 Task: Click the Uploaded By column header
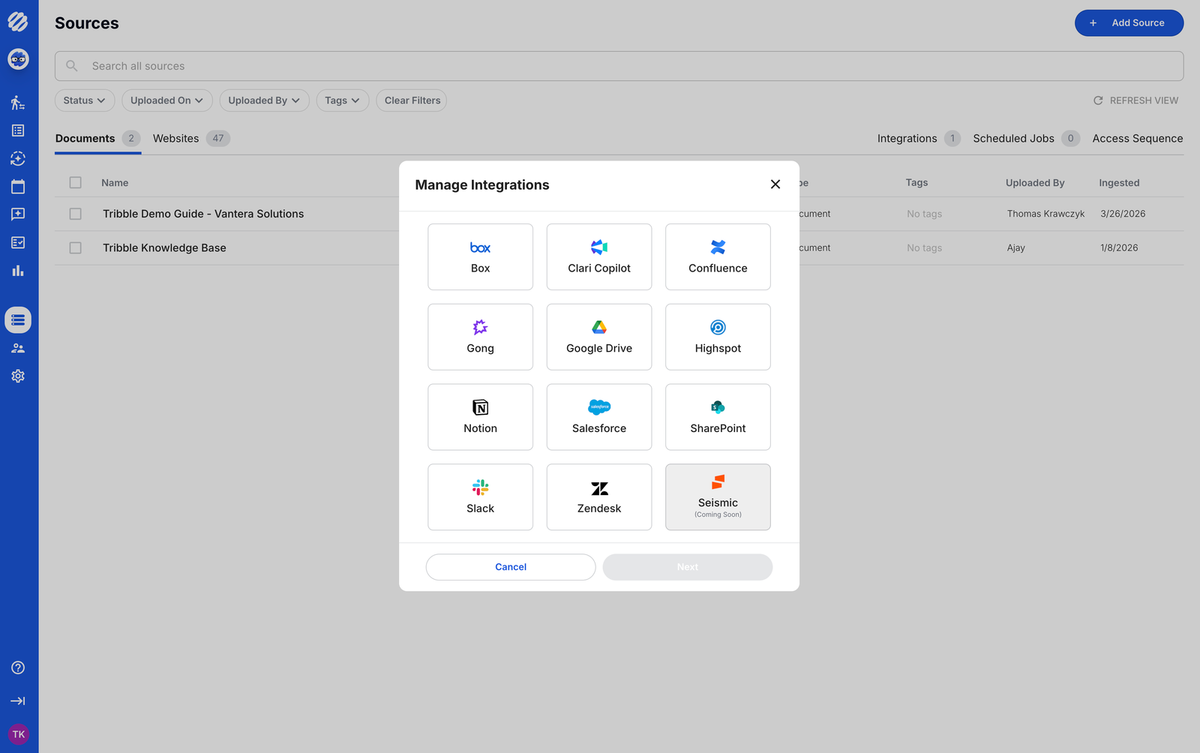pyautogui.click(x=1035, y=183)
